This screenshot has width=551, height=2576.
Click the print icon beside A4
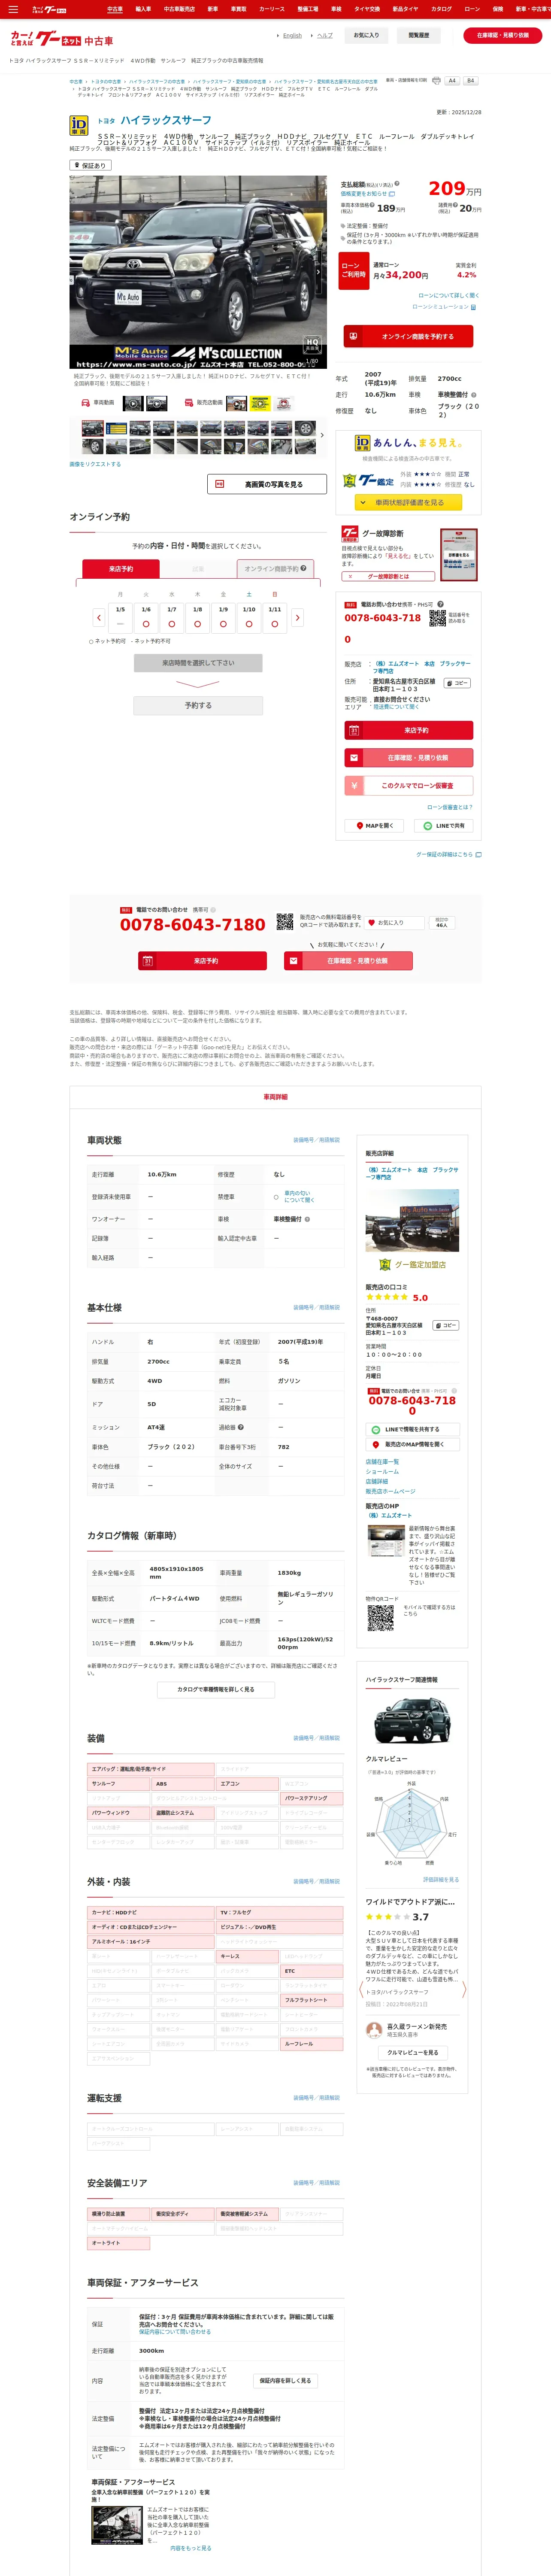436,81
